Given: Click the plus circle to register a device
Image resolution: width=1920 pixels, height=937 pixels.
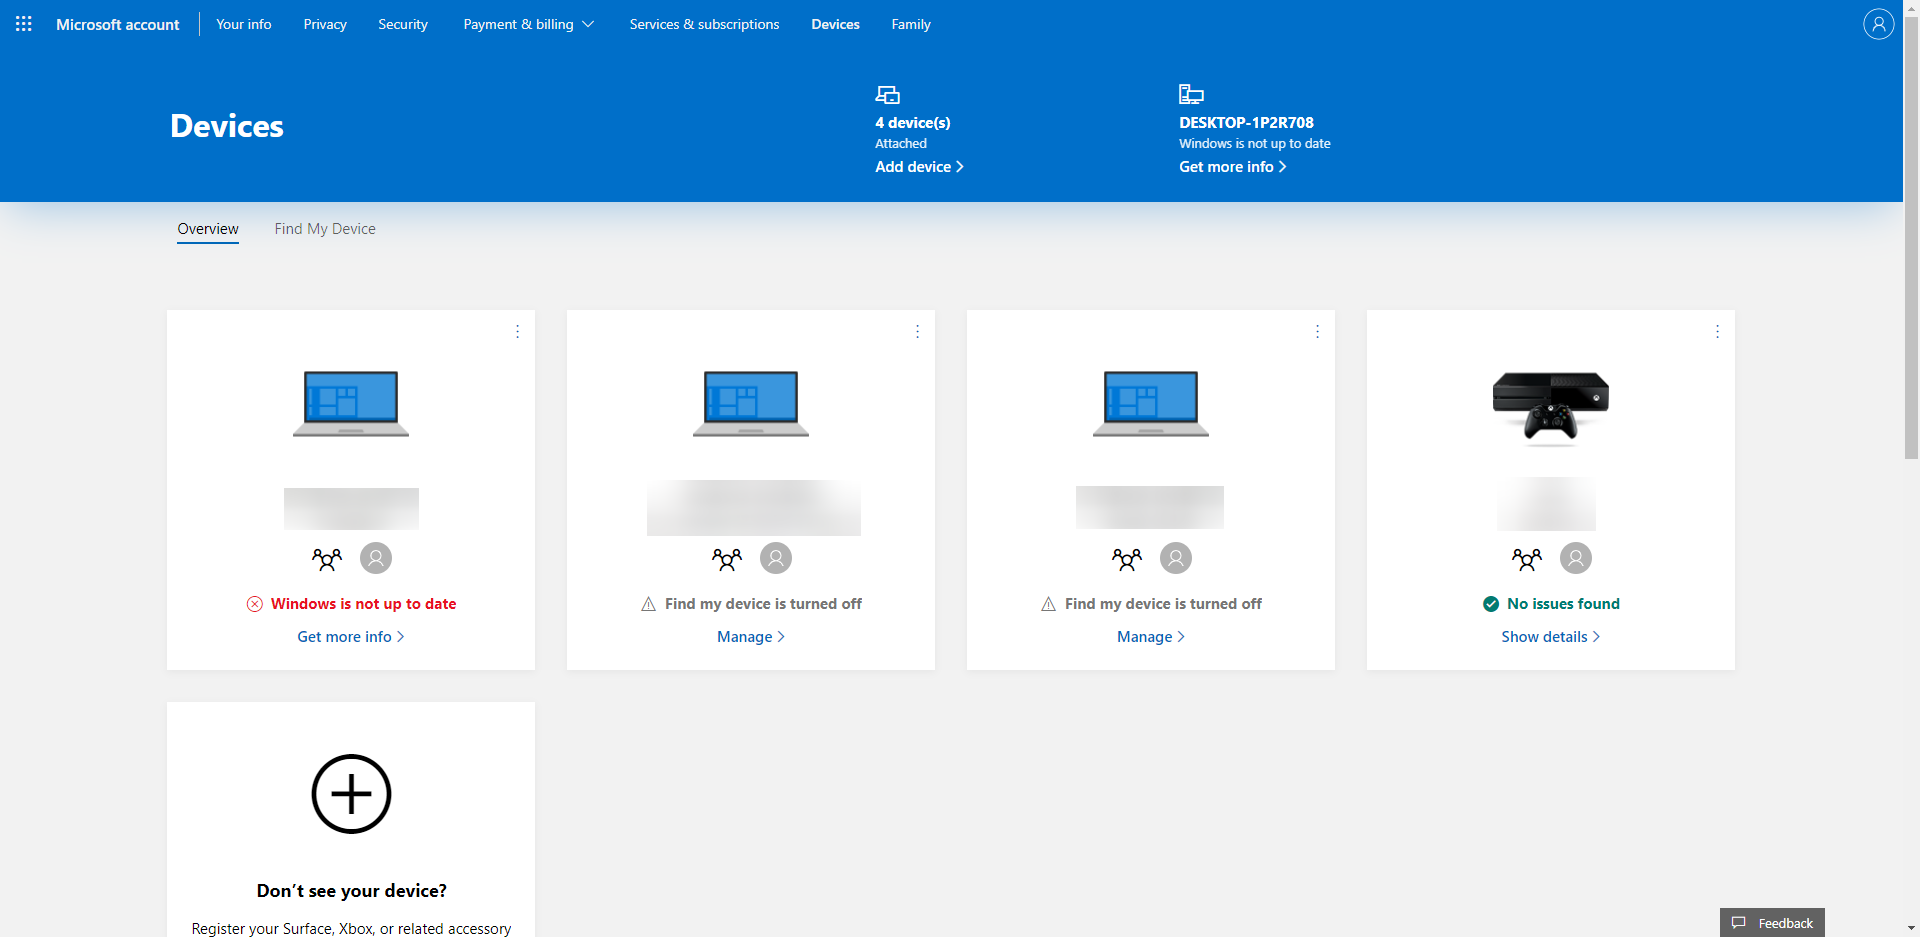Looking at the screenshot, I should [x=351, y=794].
